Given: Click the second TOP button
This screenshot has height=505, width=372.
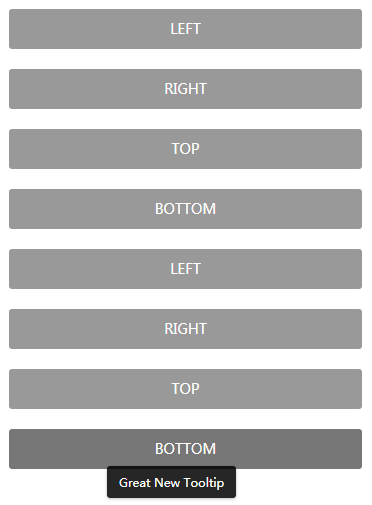Looking at the screenshot, I should pos(185,389).
